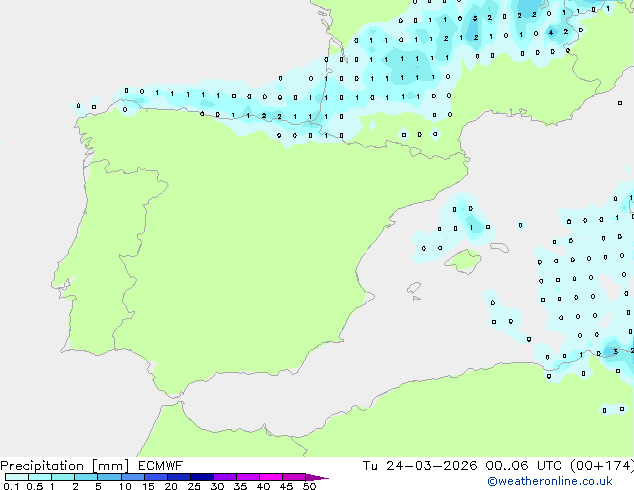Click the legend label "25"

[194, 486]
